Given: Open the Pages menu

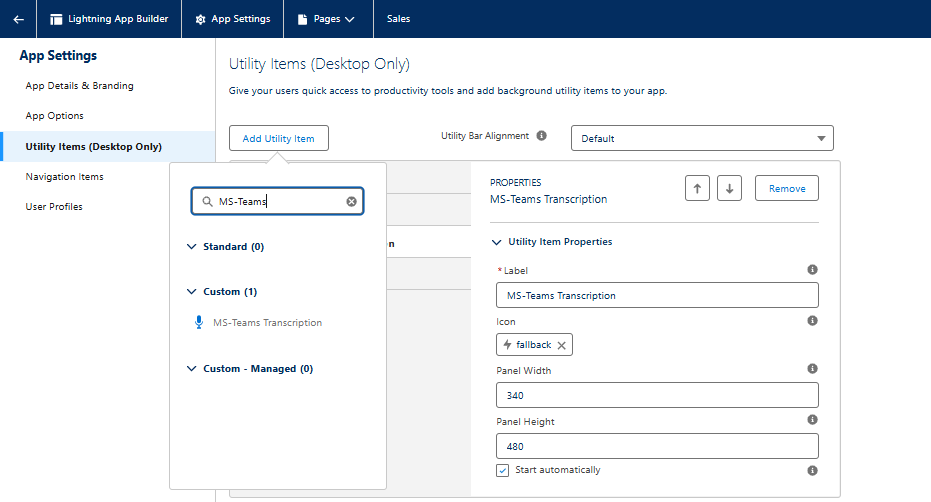Looking at the screenshot, I should pos(326,19).
